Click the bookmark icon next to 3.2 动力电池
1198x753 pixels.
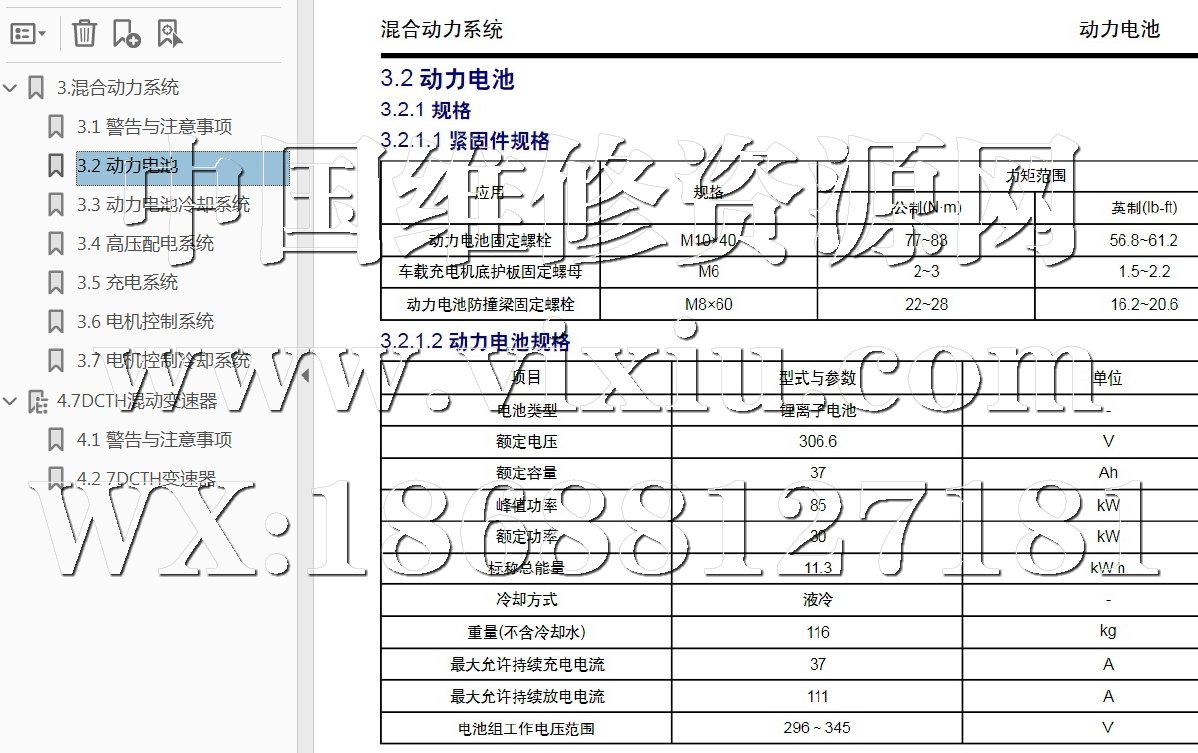[x=56, y=166]
